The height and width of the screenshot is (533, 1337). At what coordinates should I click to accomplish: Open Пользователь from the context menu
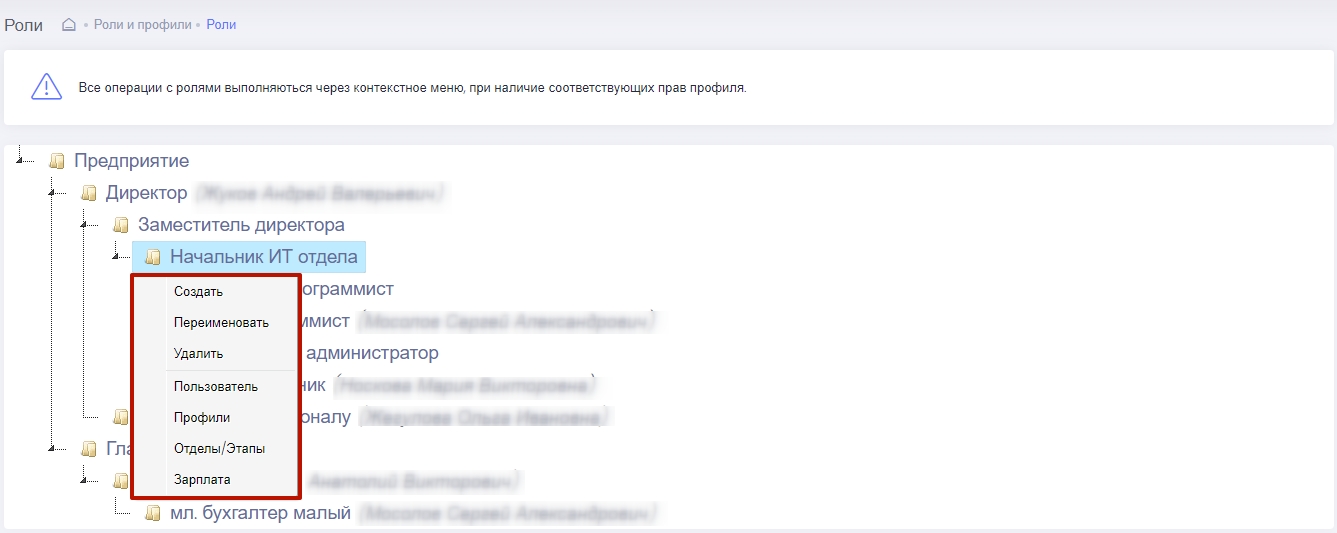pos(215,387)
